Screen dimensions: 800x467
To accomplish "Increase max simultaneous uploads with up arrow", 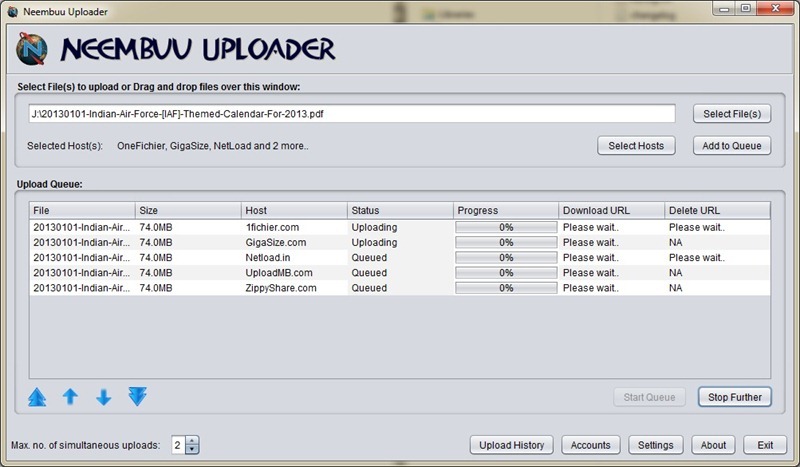I will click(192, 441).
